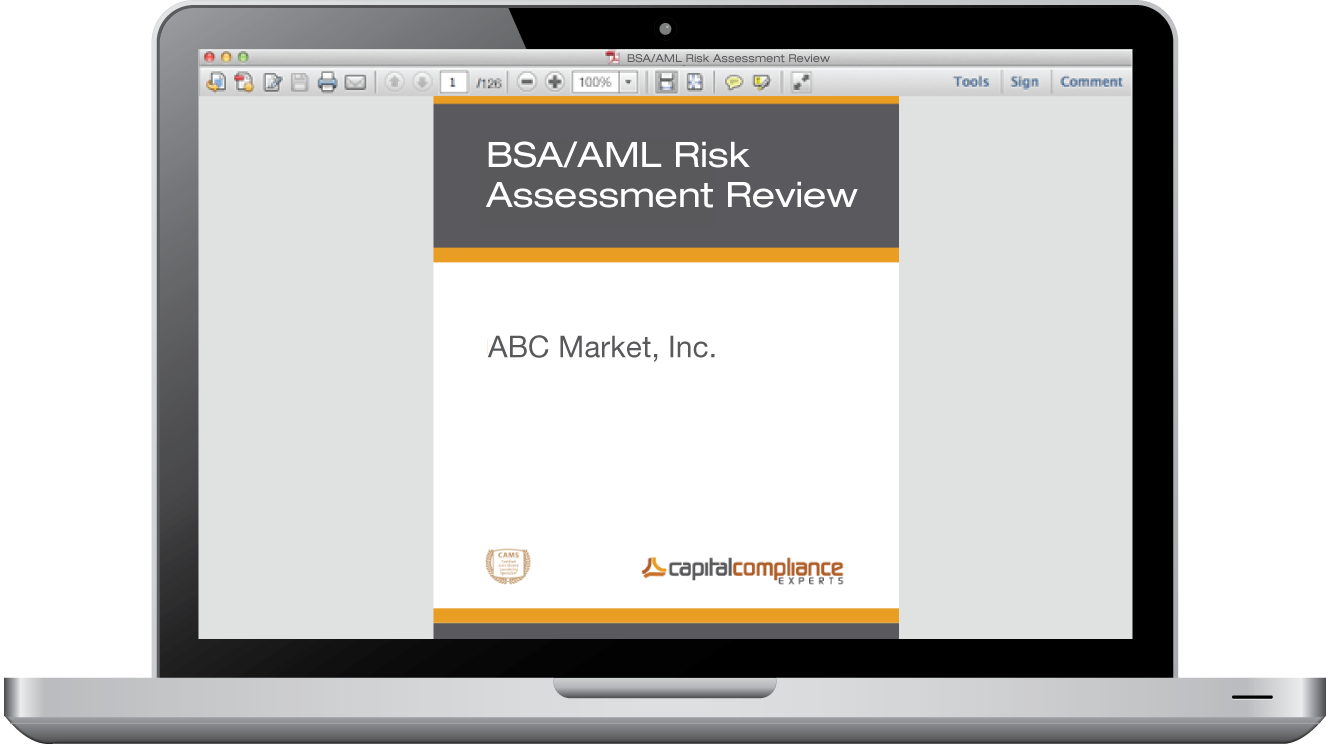Open the Tools pane
This screenshot has height=746, width=1326.
[x=971, y=82]
